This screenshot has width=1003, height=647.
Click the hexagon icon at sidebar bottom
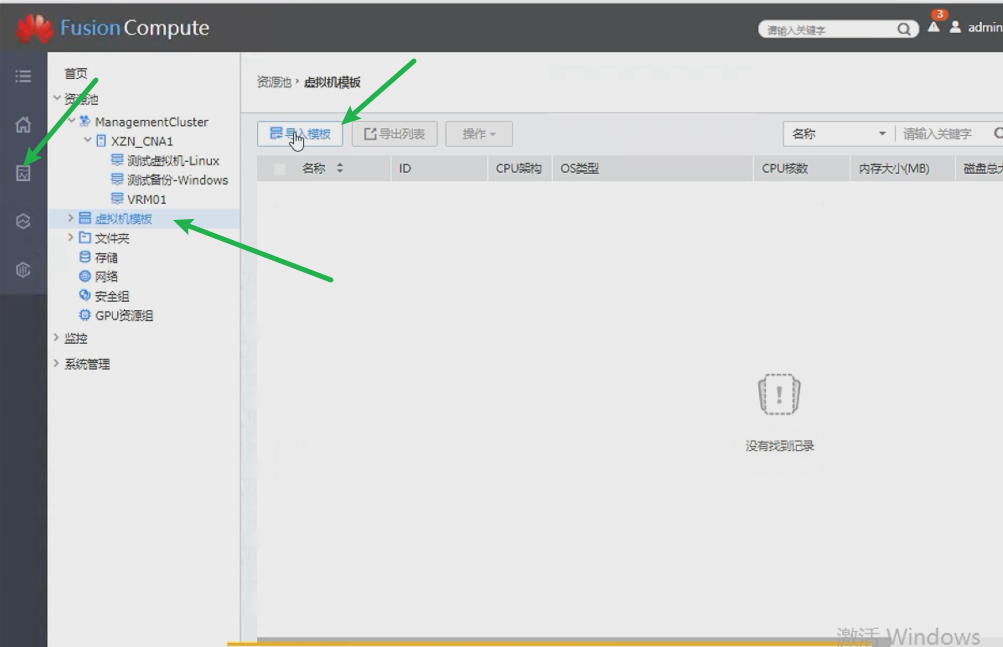point(23,270)
